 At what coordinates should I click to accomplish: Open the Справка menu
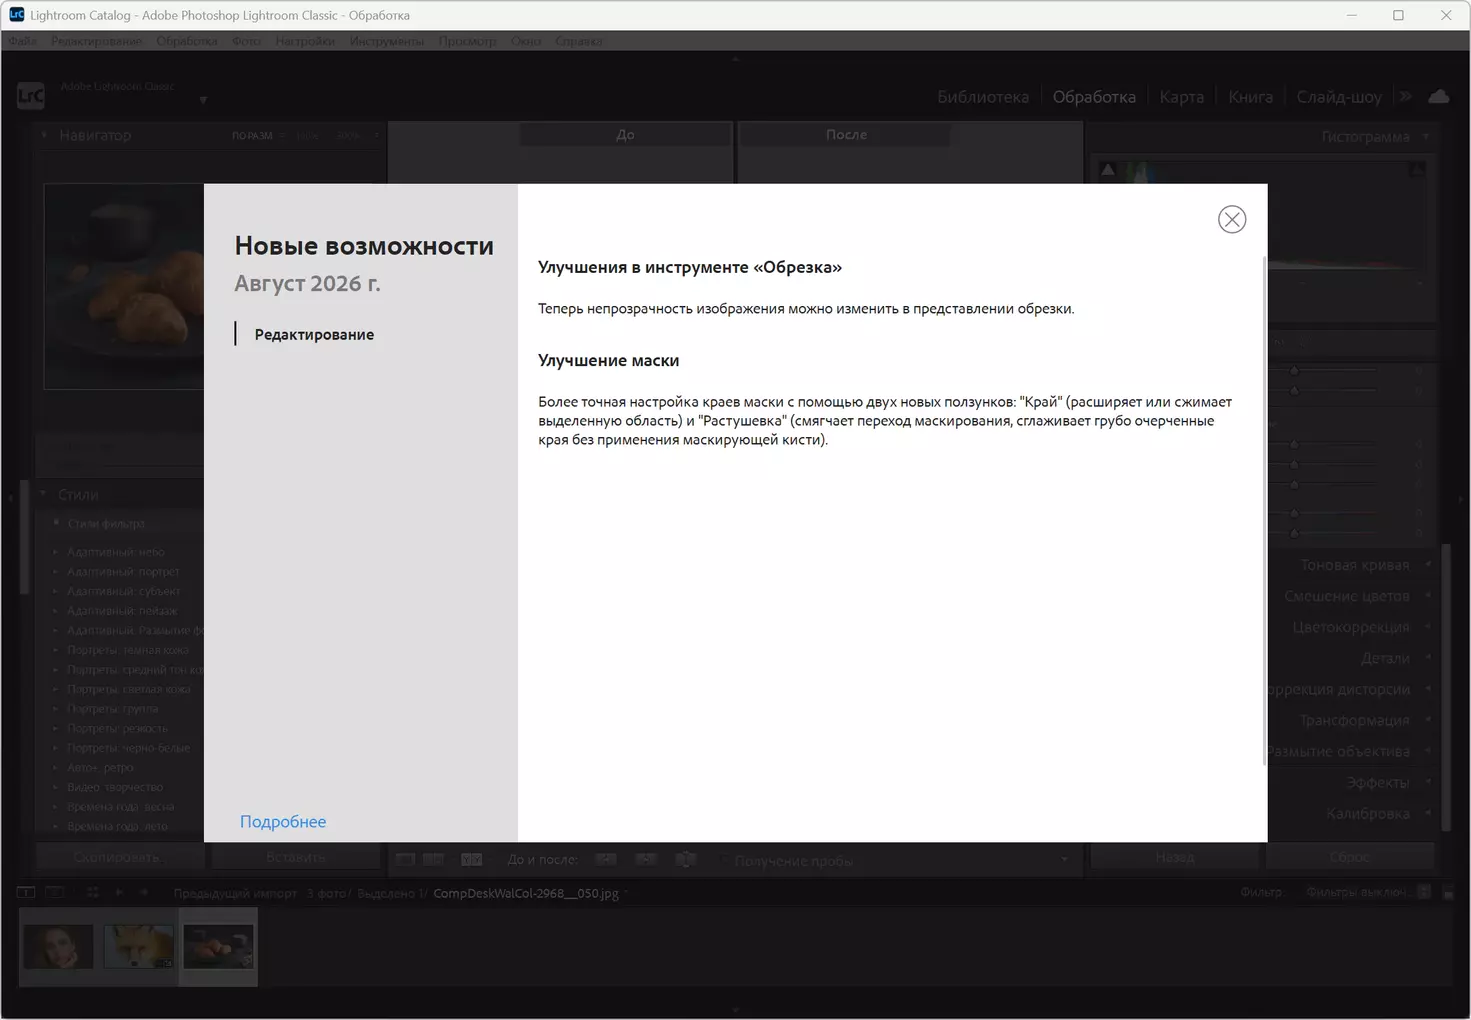[x=578, y=41]
